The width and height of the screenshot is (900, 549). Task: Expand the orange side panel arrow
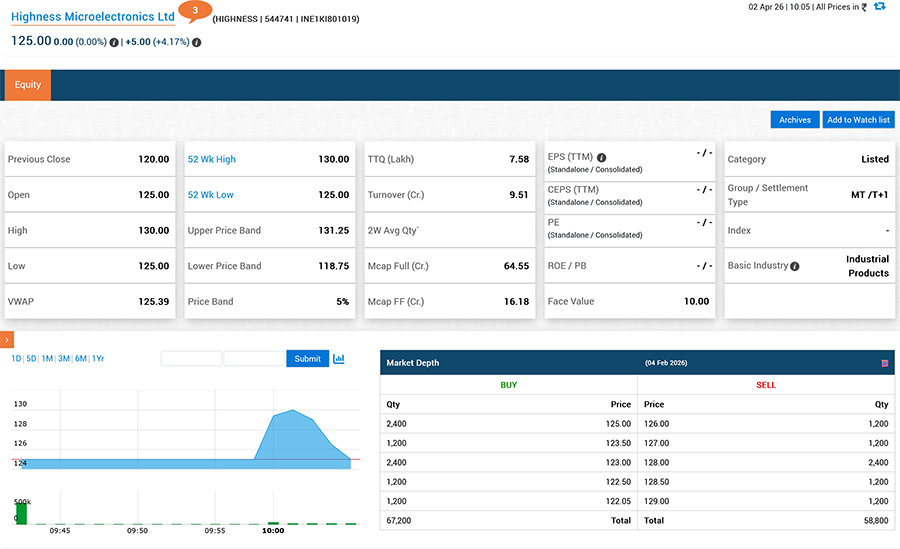click(6, 341)
